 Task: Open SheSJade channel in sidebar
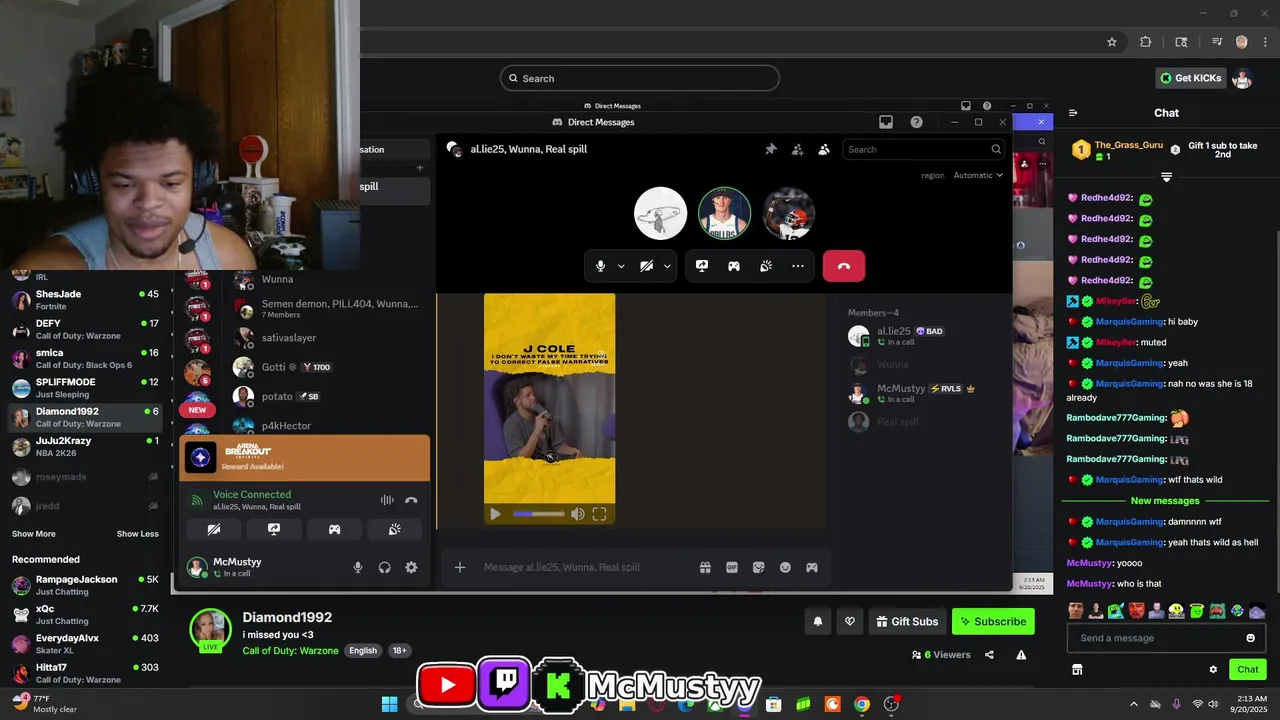click(85, 300)
